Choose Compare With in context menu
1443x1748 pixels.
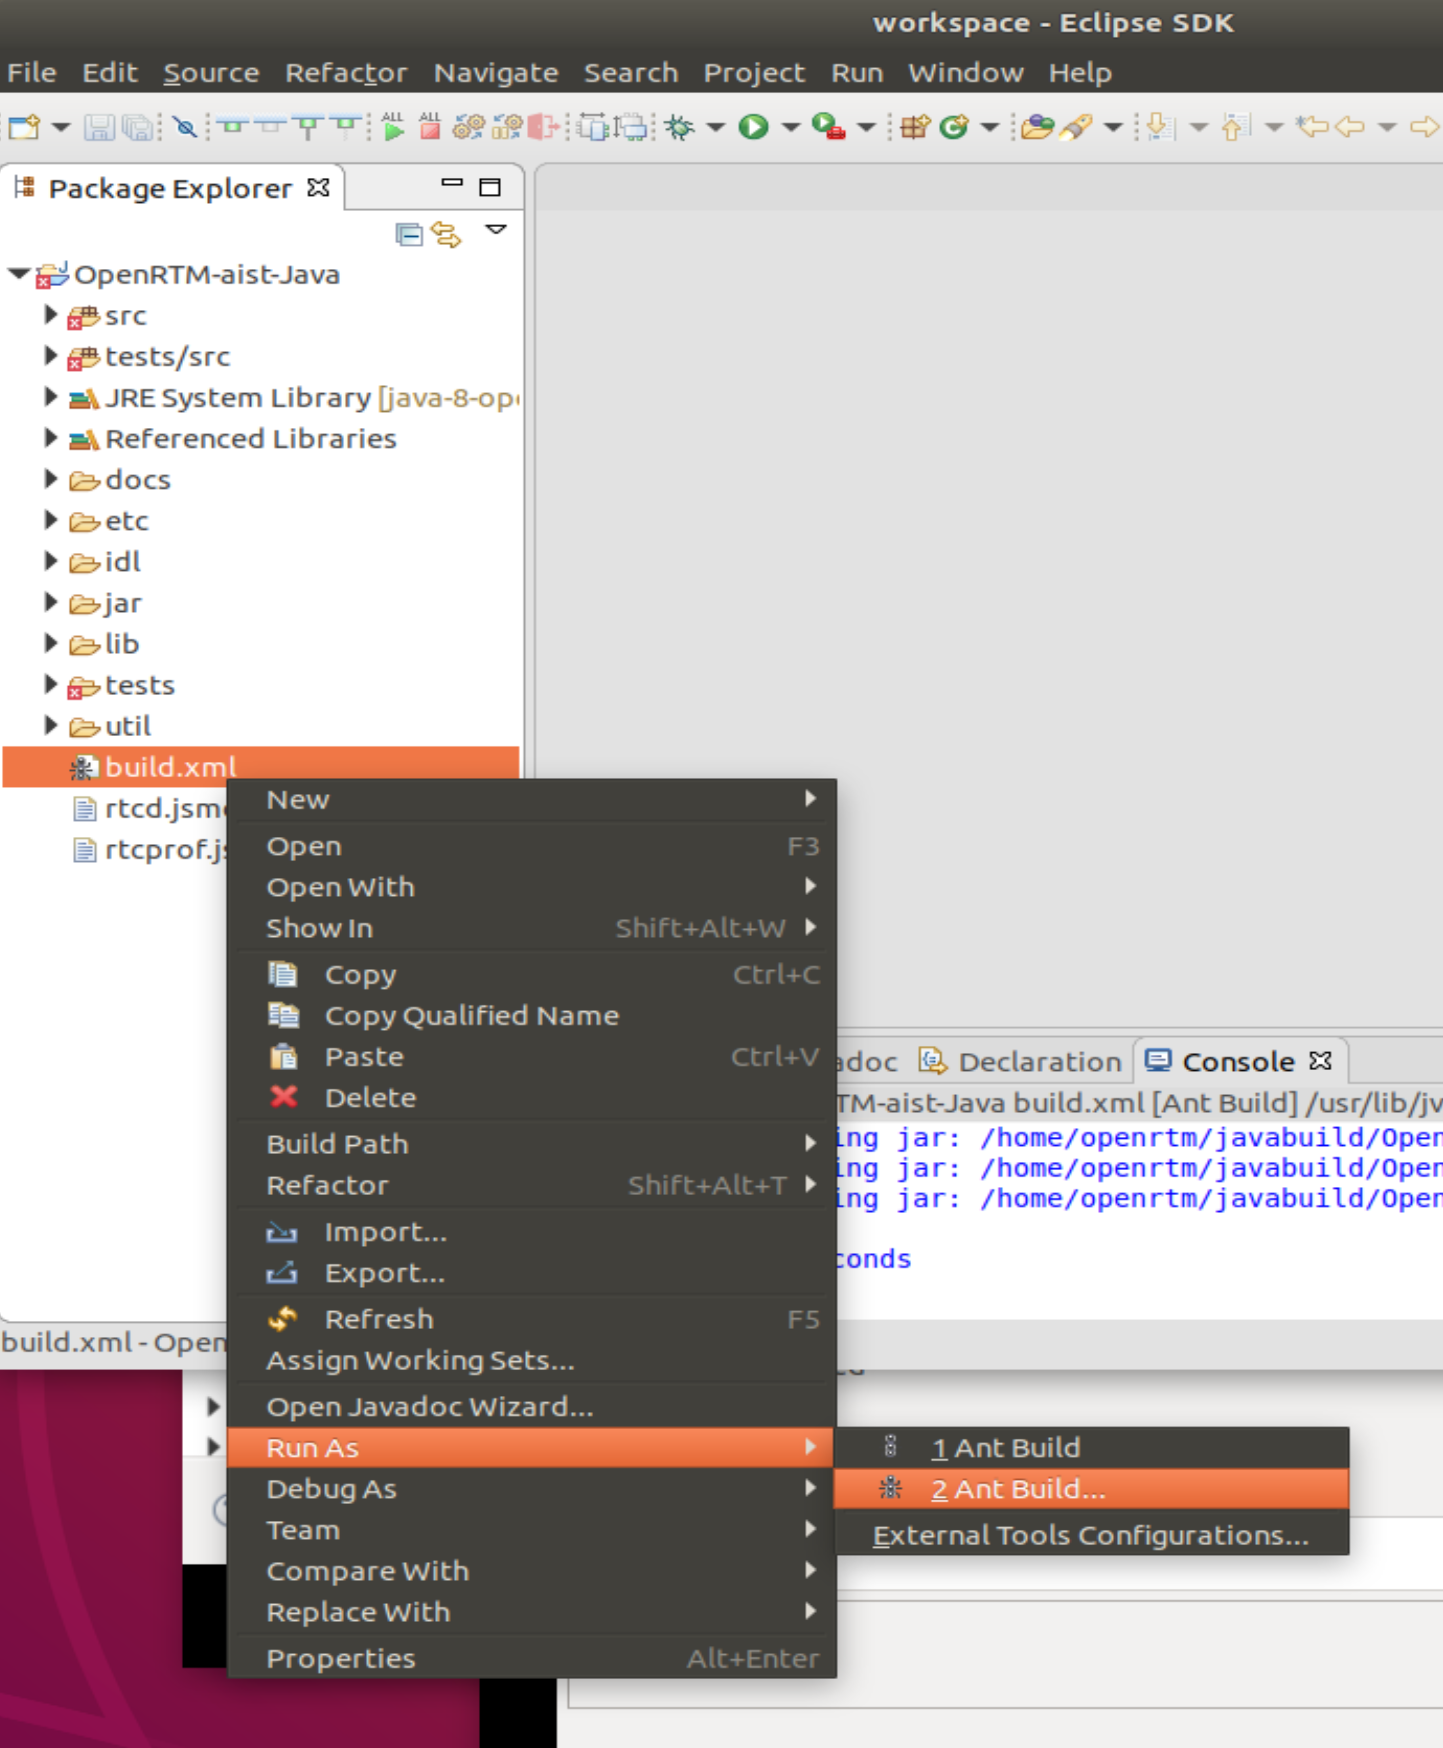tap(532, 1571)
